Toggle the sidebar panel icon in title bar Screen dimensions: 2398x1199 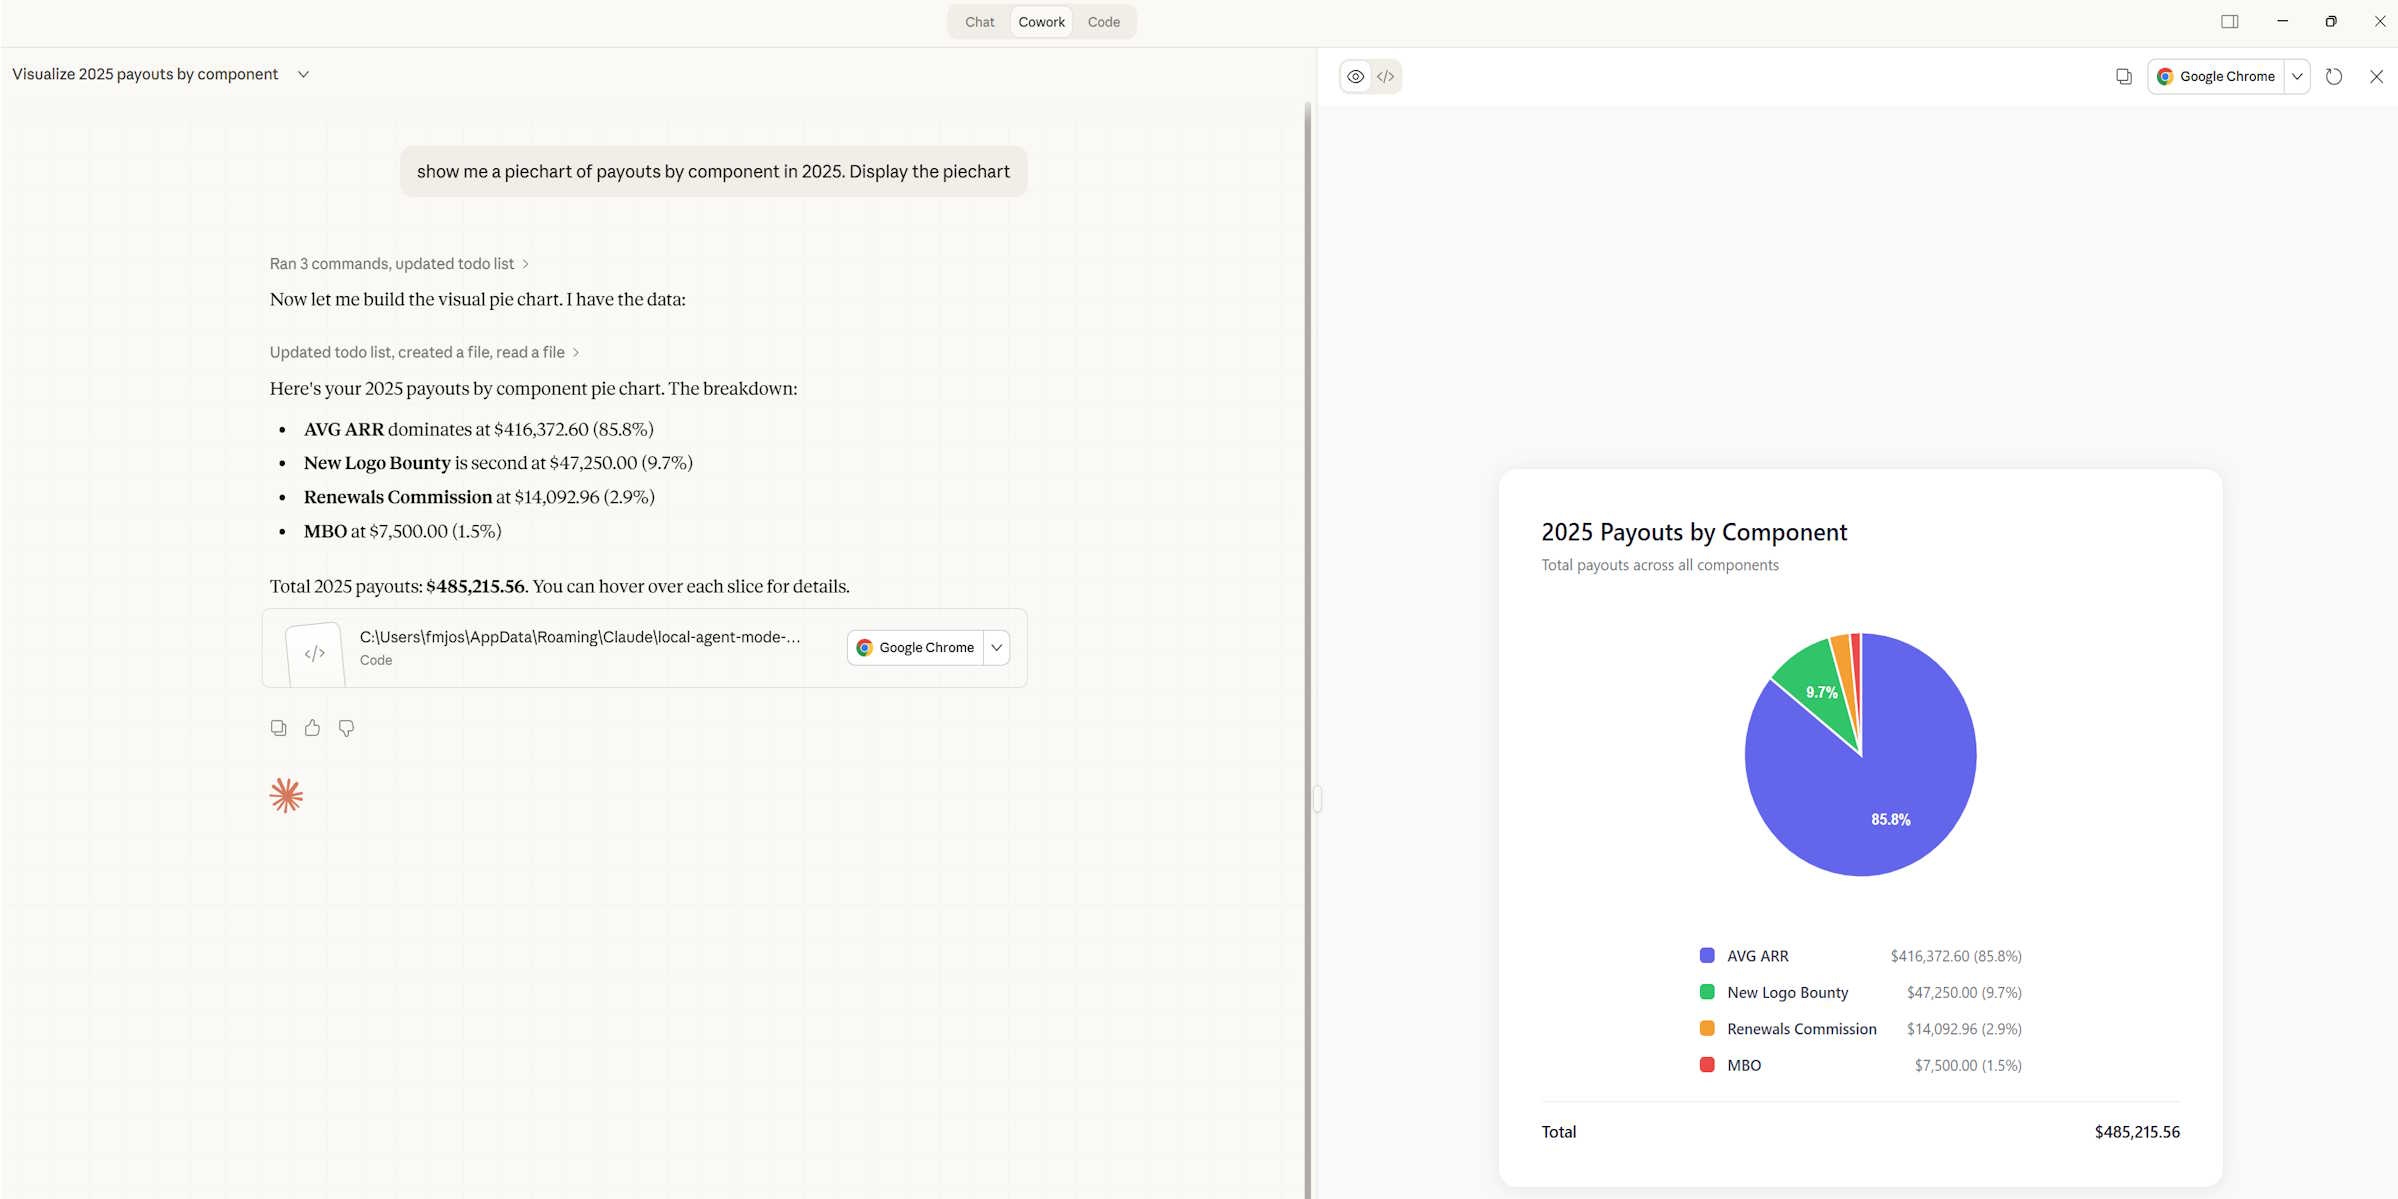click(x=2229, y=22)
